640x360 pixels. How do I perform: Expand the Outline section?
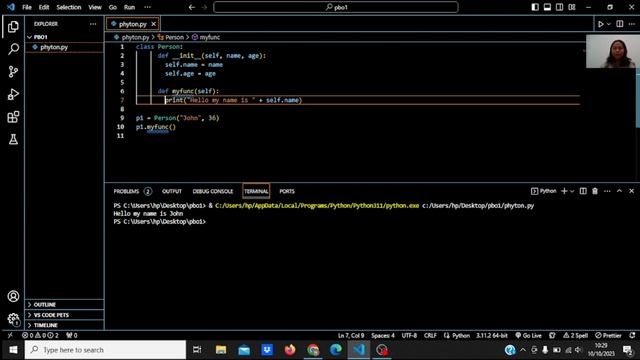tap(64, 304)
